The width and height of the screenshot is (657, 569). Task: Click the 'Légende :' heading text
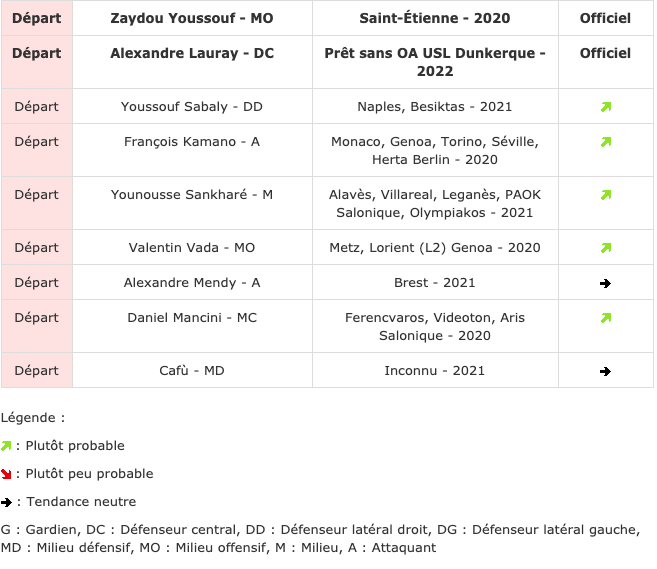pyautogui.click(x=33, y=418)
